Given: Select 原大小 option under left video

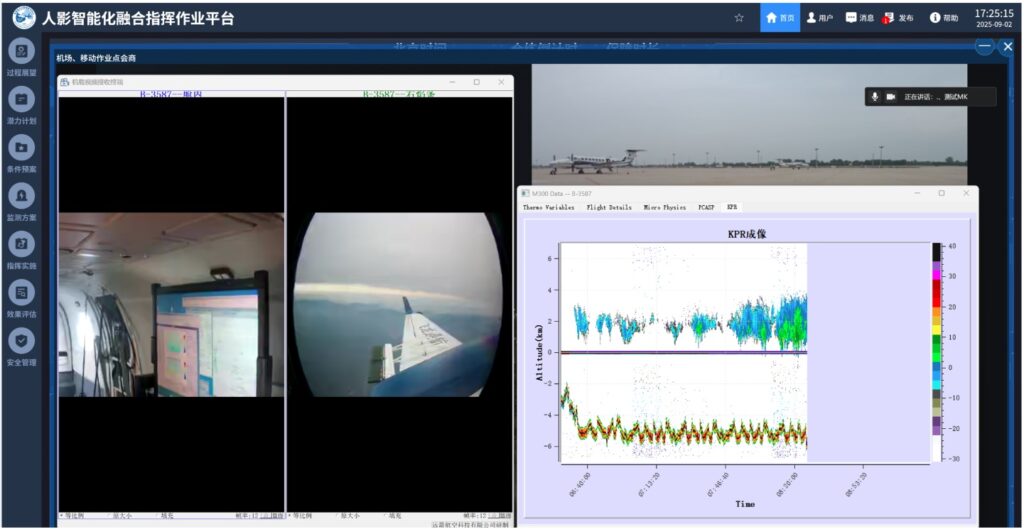Looking at the screenshot, I should click(118, 516).
